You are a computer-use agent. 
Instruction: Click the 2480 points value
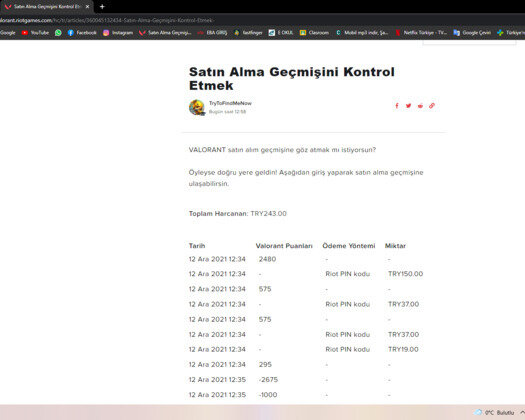[267, 259]
